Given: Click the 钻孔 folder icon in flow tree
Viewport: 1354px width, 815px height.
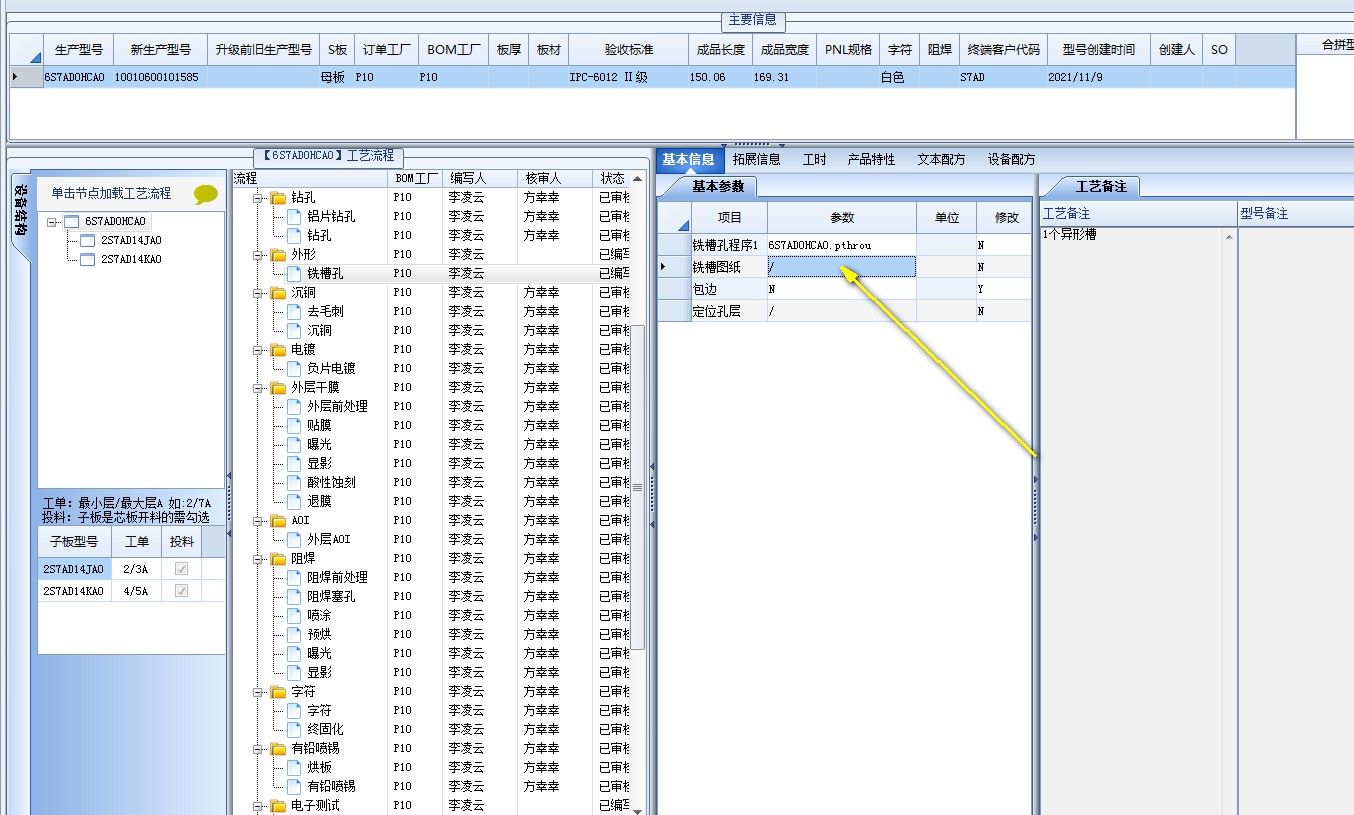Looking at the screenshot, I should point(278,198).
